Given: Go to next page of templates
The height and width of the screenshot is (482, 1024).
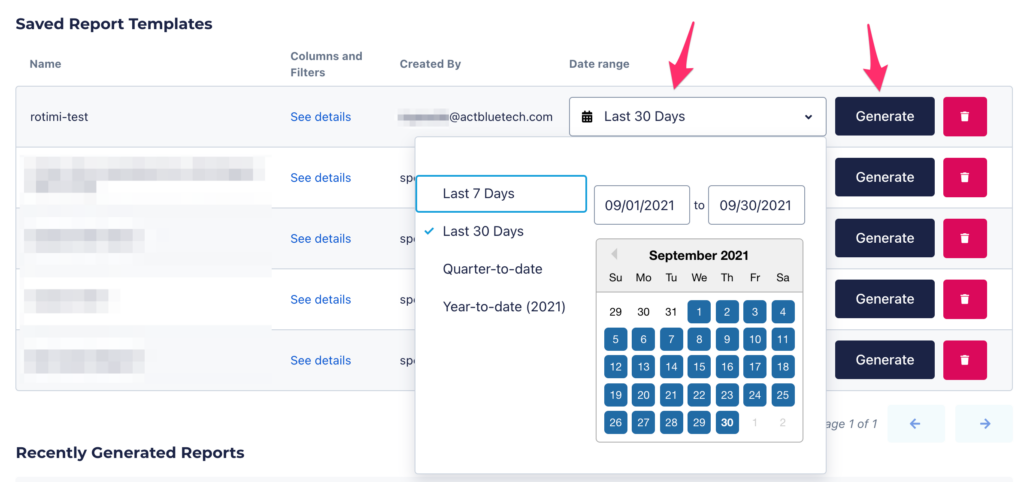Looking at the screenshot, I should (x=984, y=424).
